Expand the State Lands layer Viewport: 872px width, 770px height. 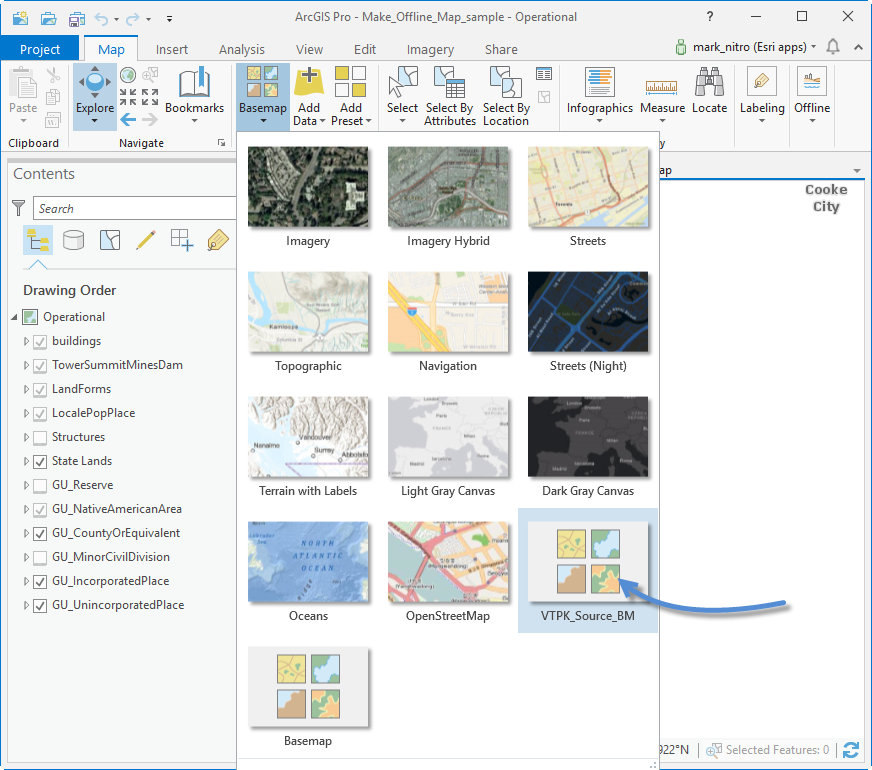26,461
